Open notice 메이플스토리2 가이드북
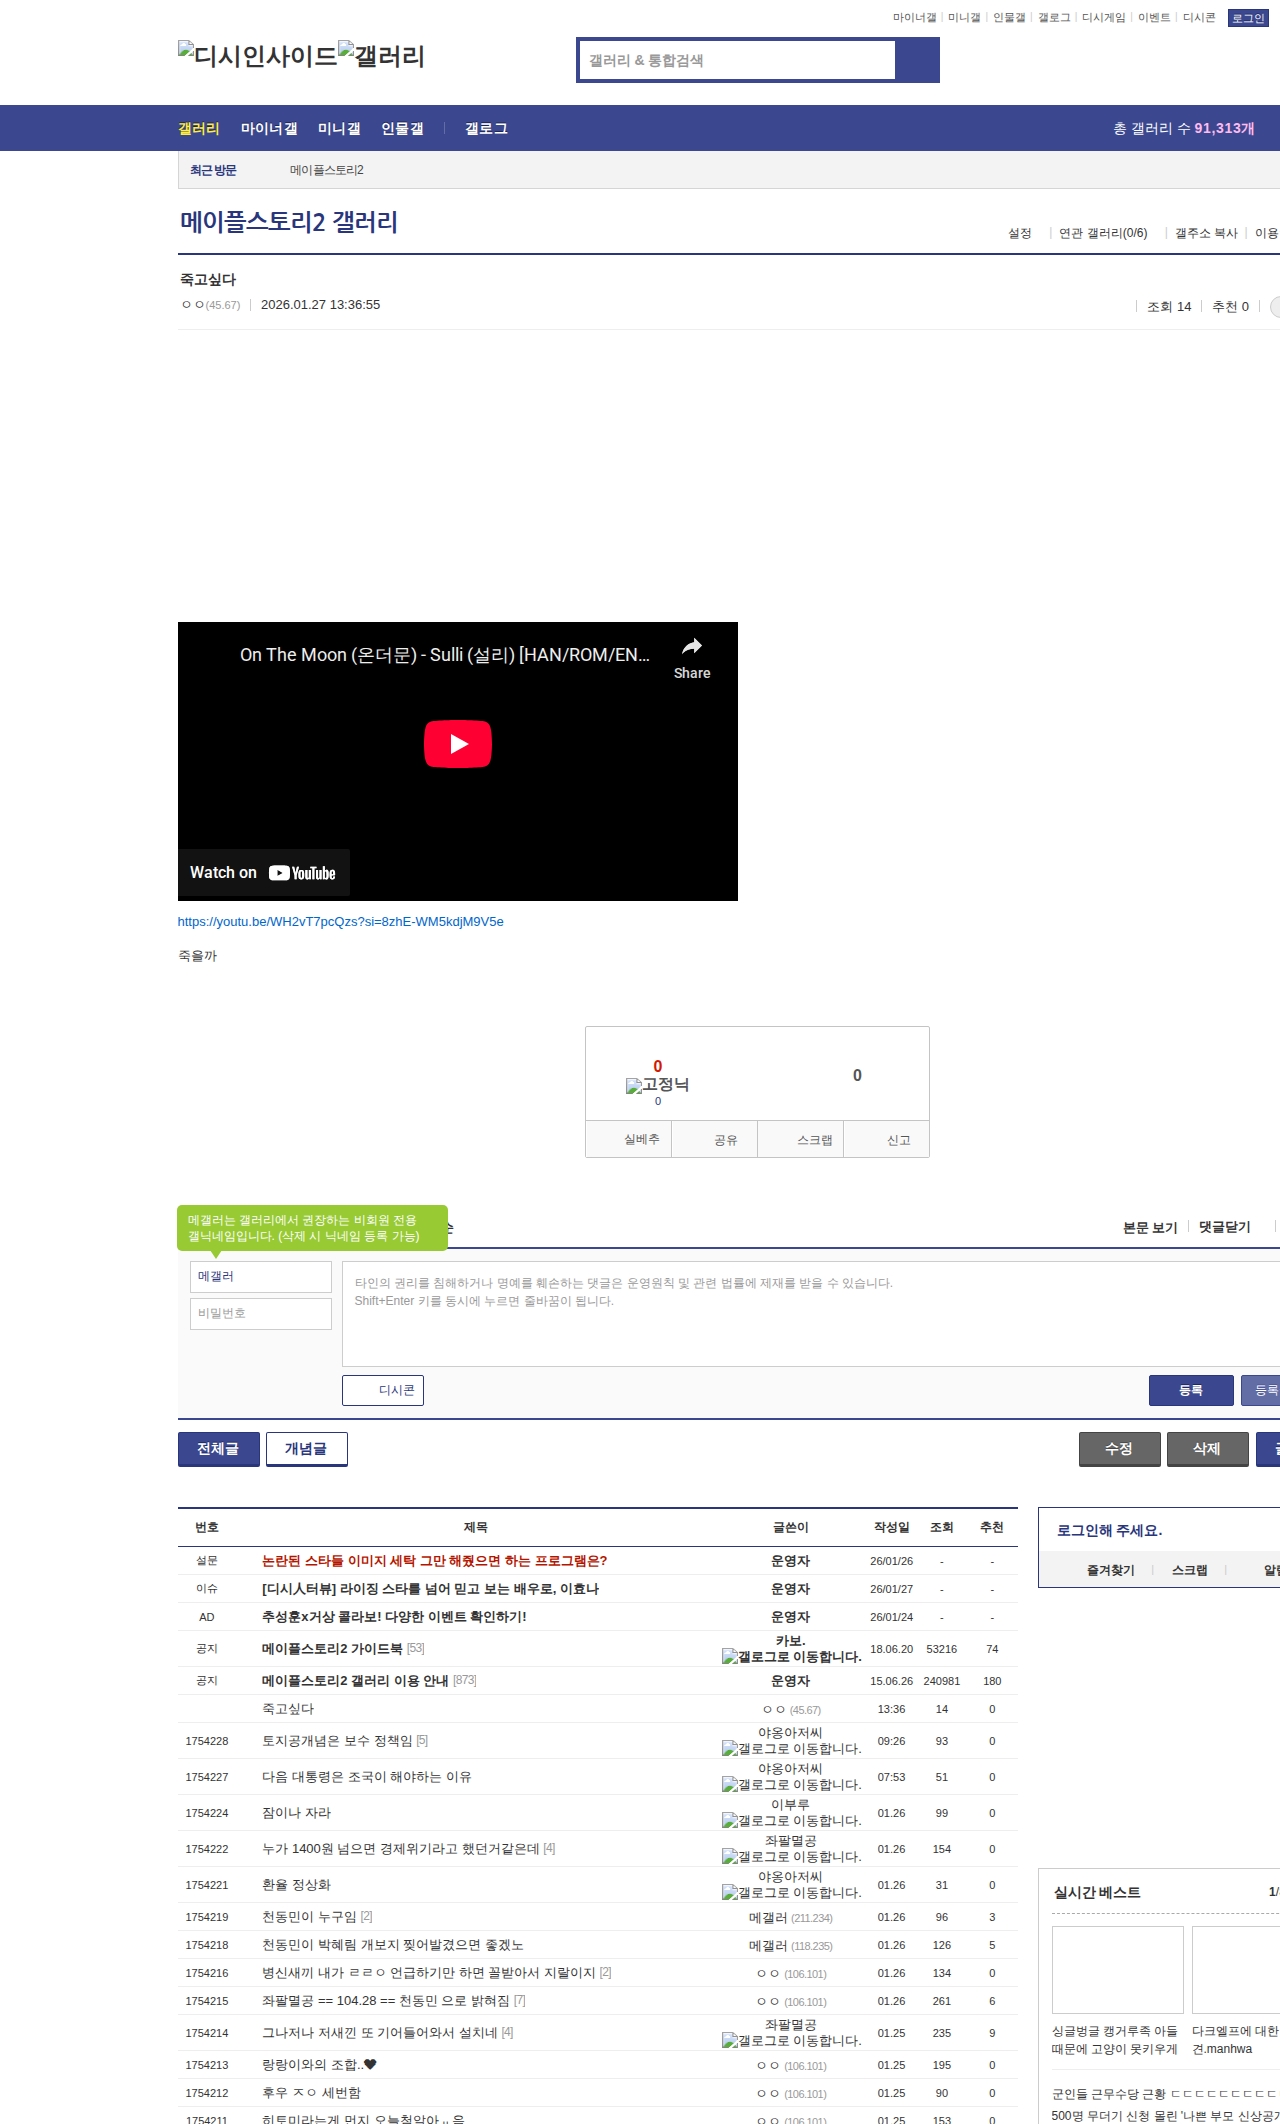 332,1649
